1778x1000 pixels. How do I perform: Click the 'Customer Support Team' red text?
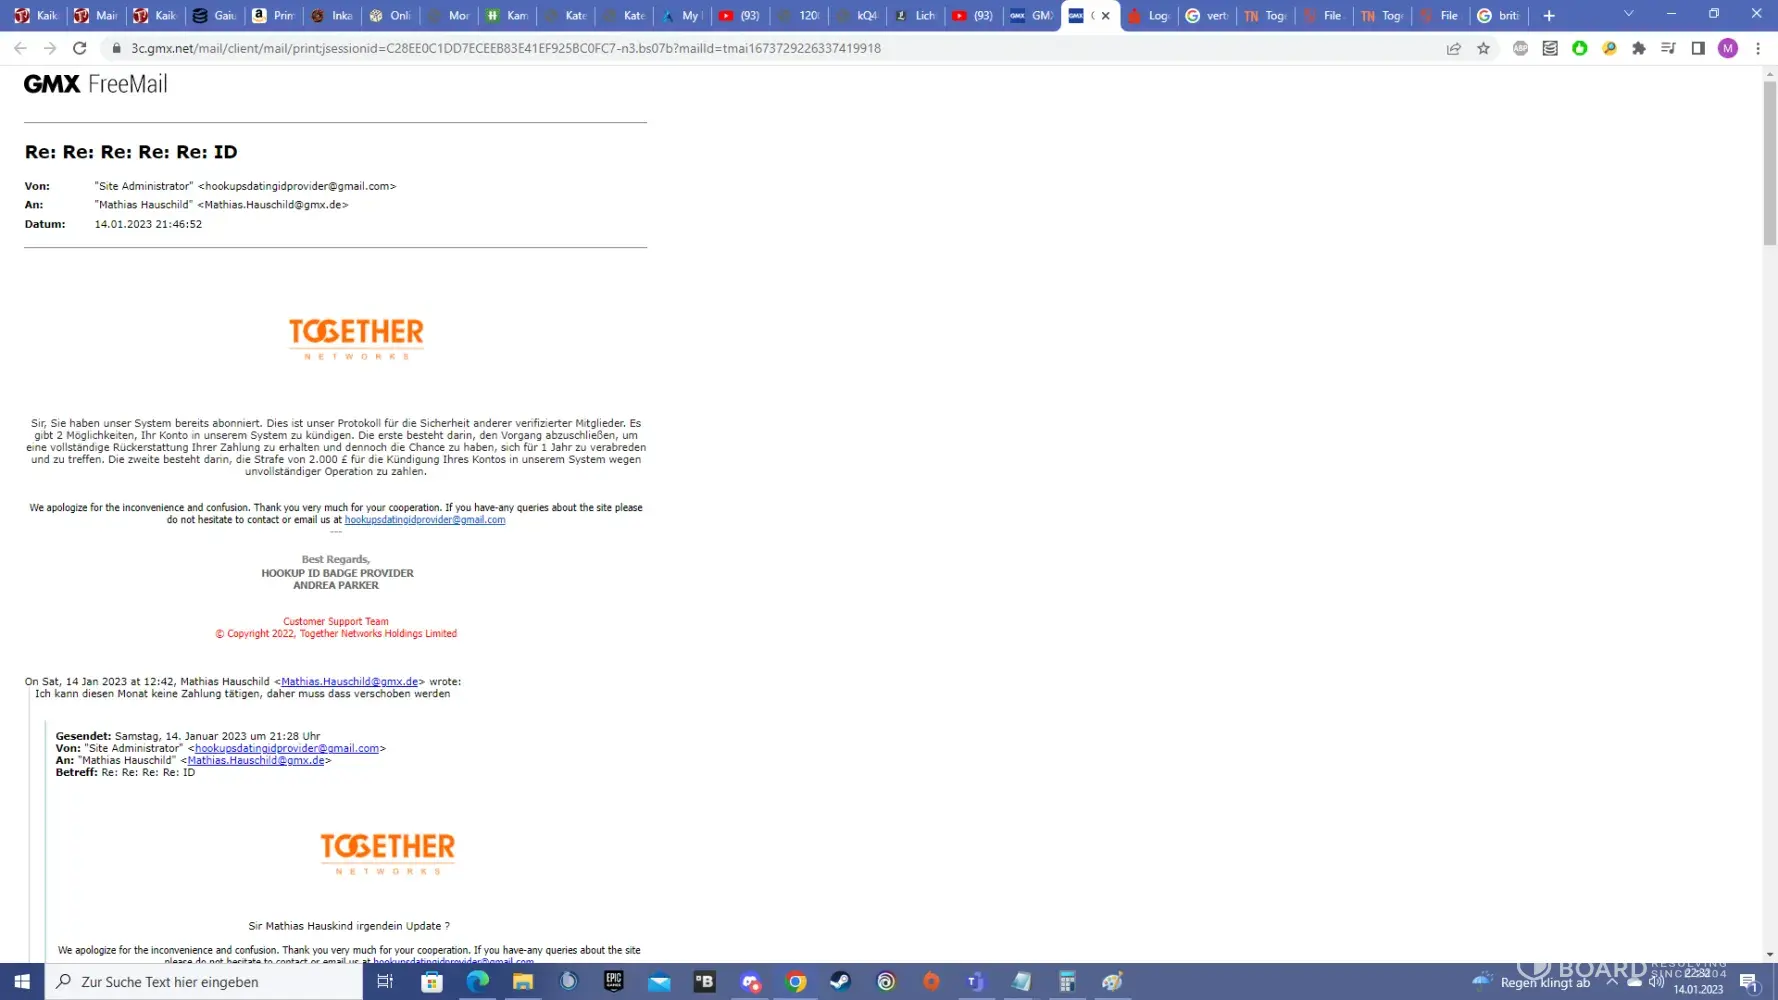pyautogui.click(x=336, y=621)
